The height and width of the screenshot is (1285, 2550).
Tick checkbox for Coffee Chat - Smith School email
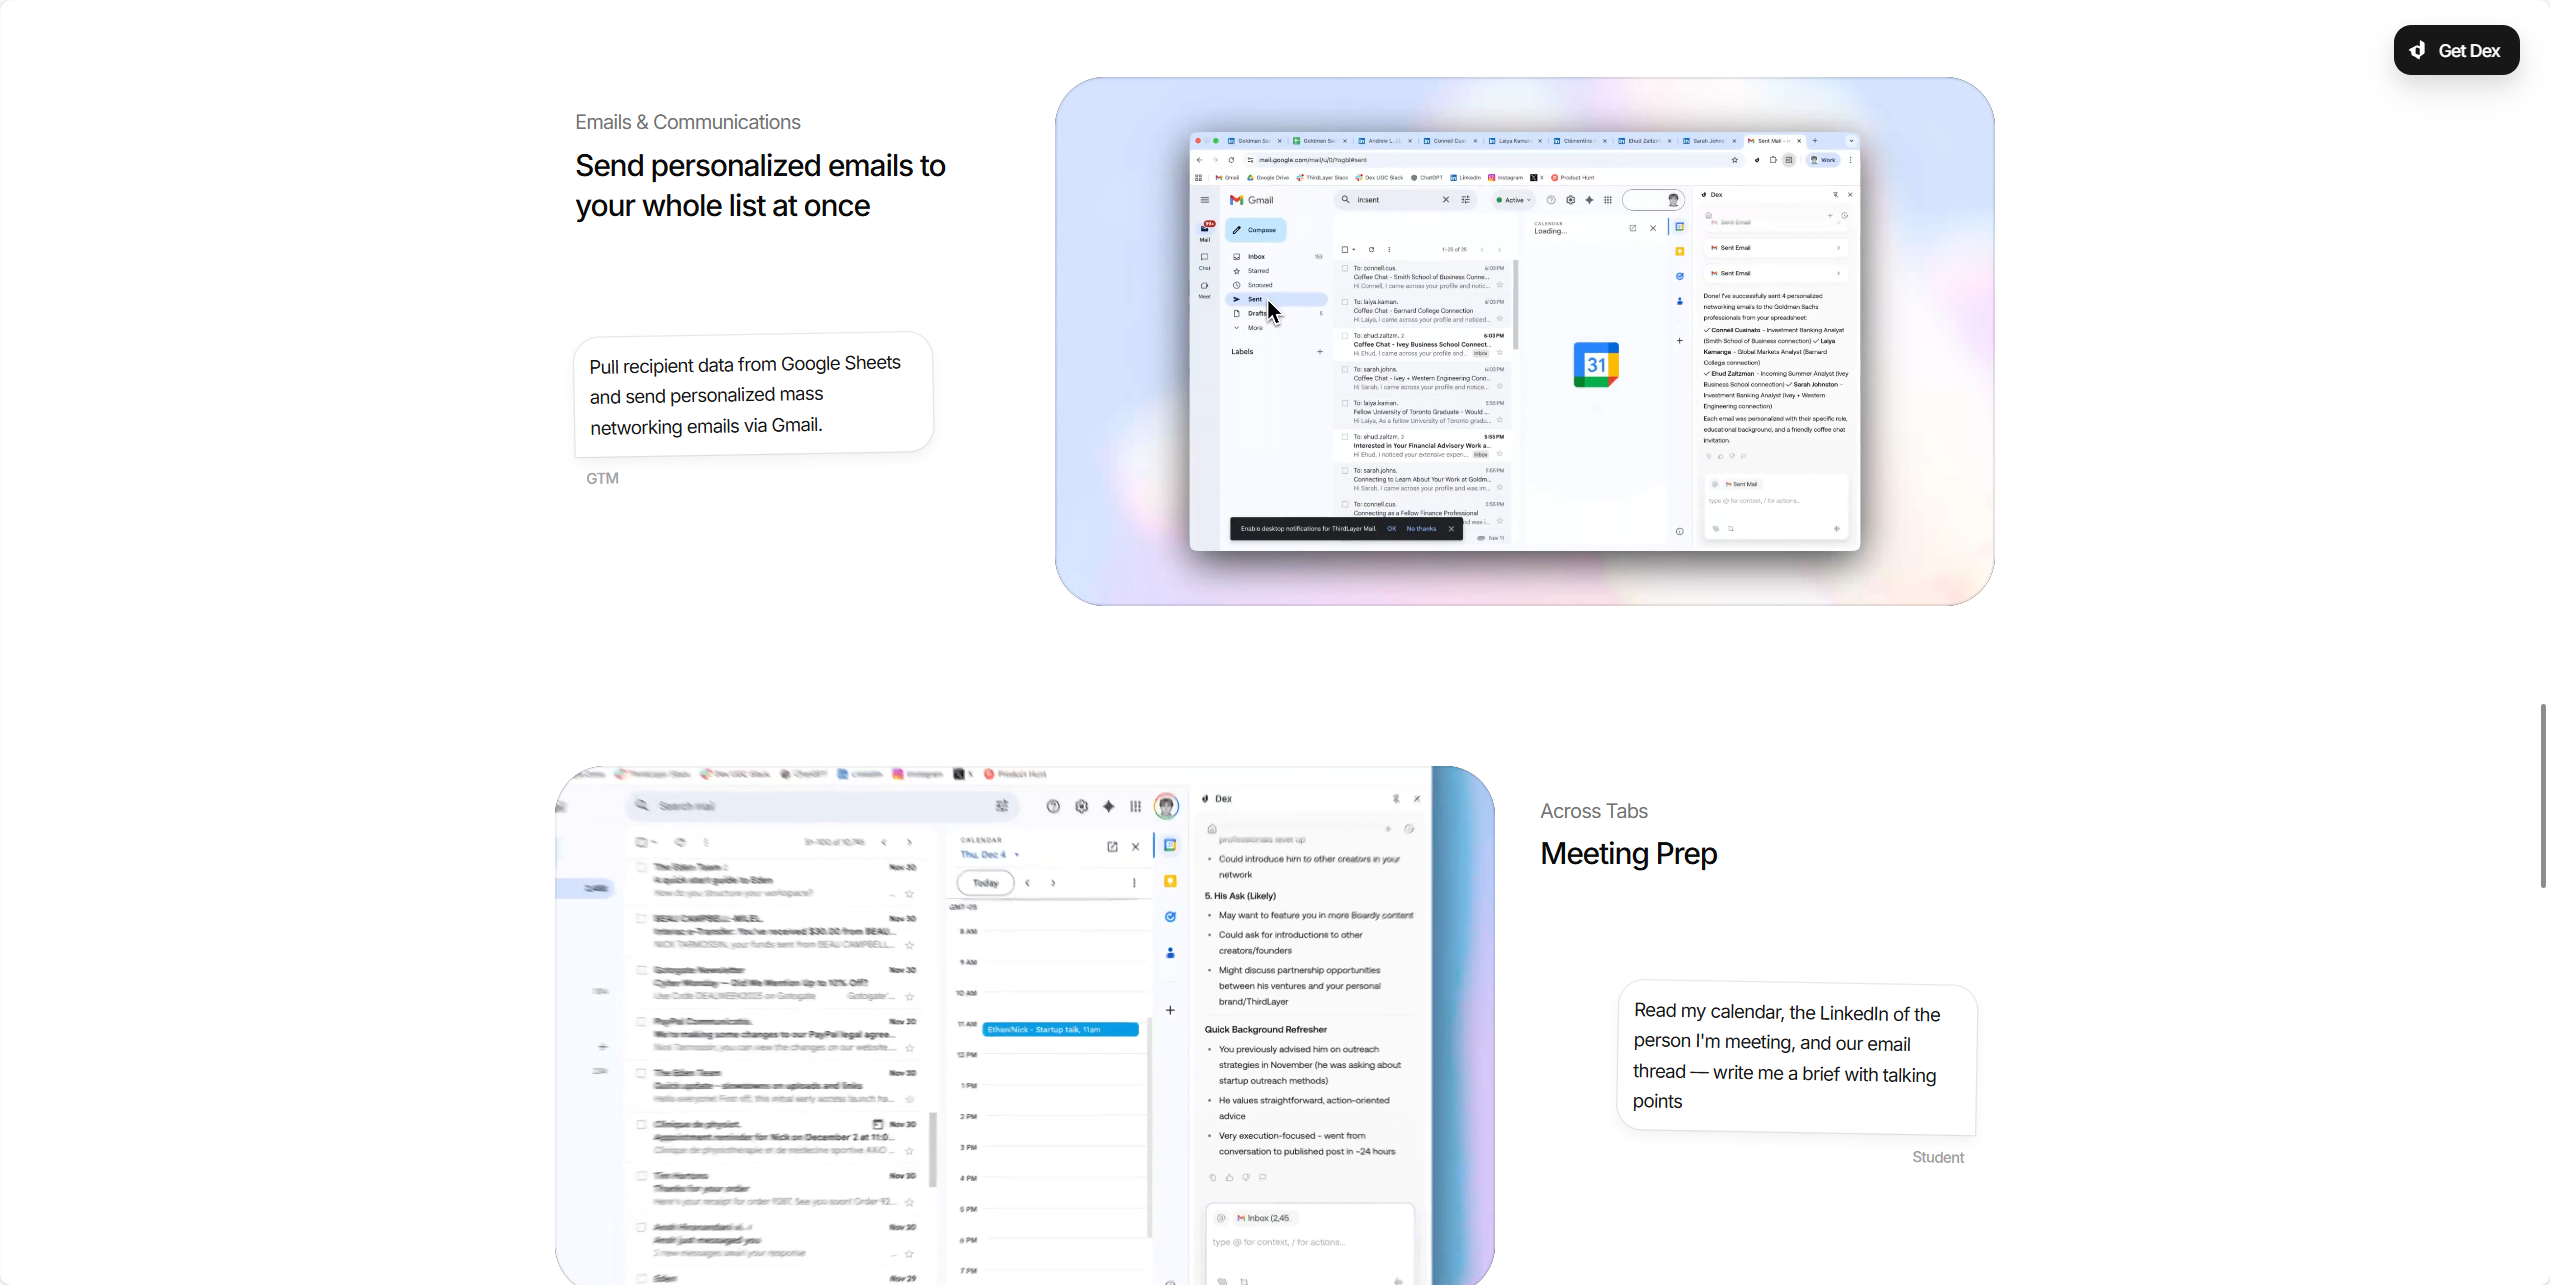click(x=1345, y=268)
